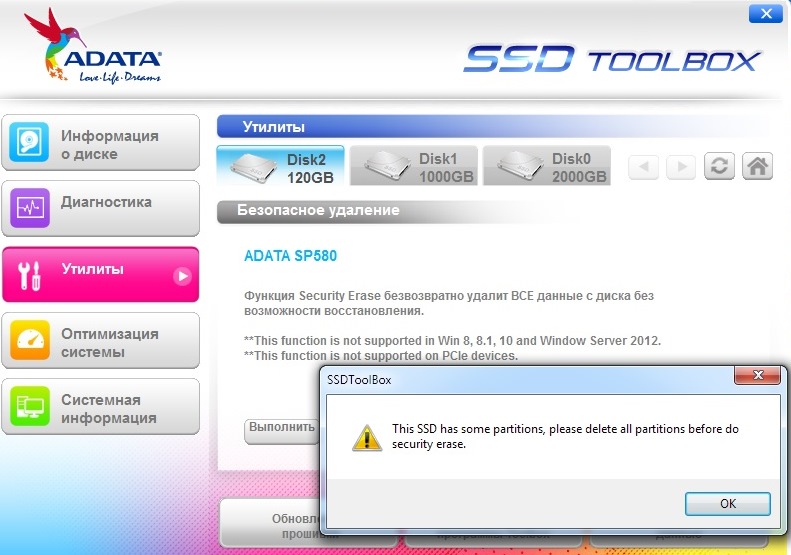791x555 pixels.
Task: Click the diagnostics pulse monitor icon
Action: pyautogui.click(x=29, y=208)
